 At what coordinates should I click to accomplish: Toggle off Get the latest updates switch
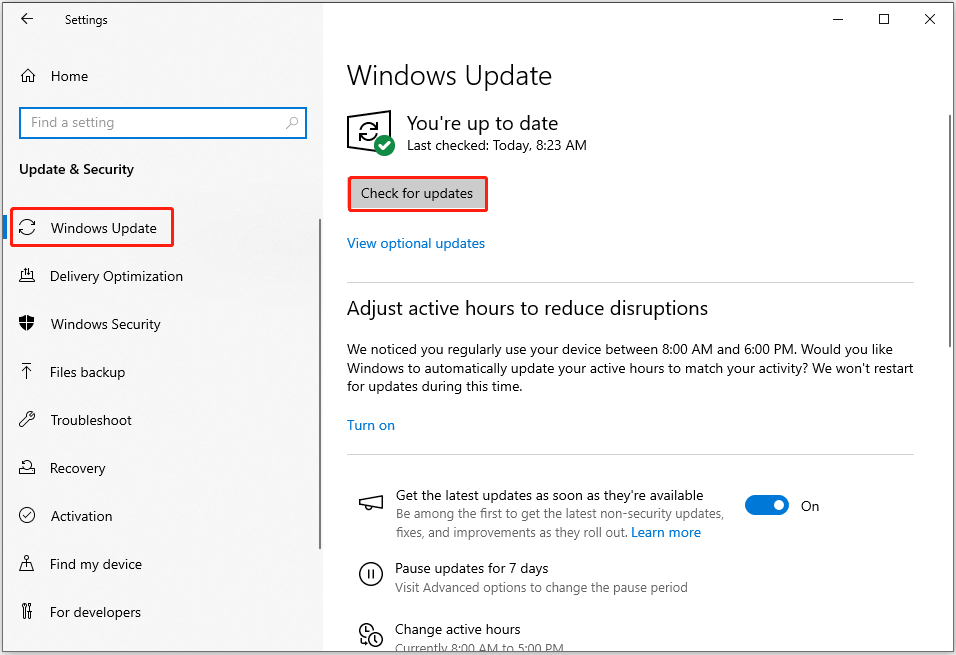pyautogui.click(x=767, y=506)
